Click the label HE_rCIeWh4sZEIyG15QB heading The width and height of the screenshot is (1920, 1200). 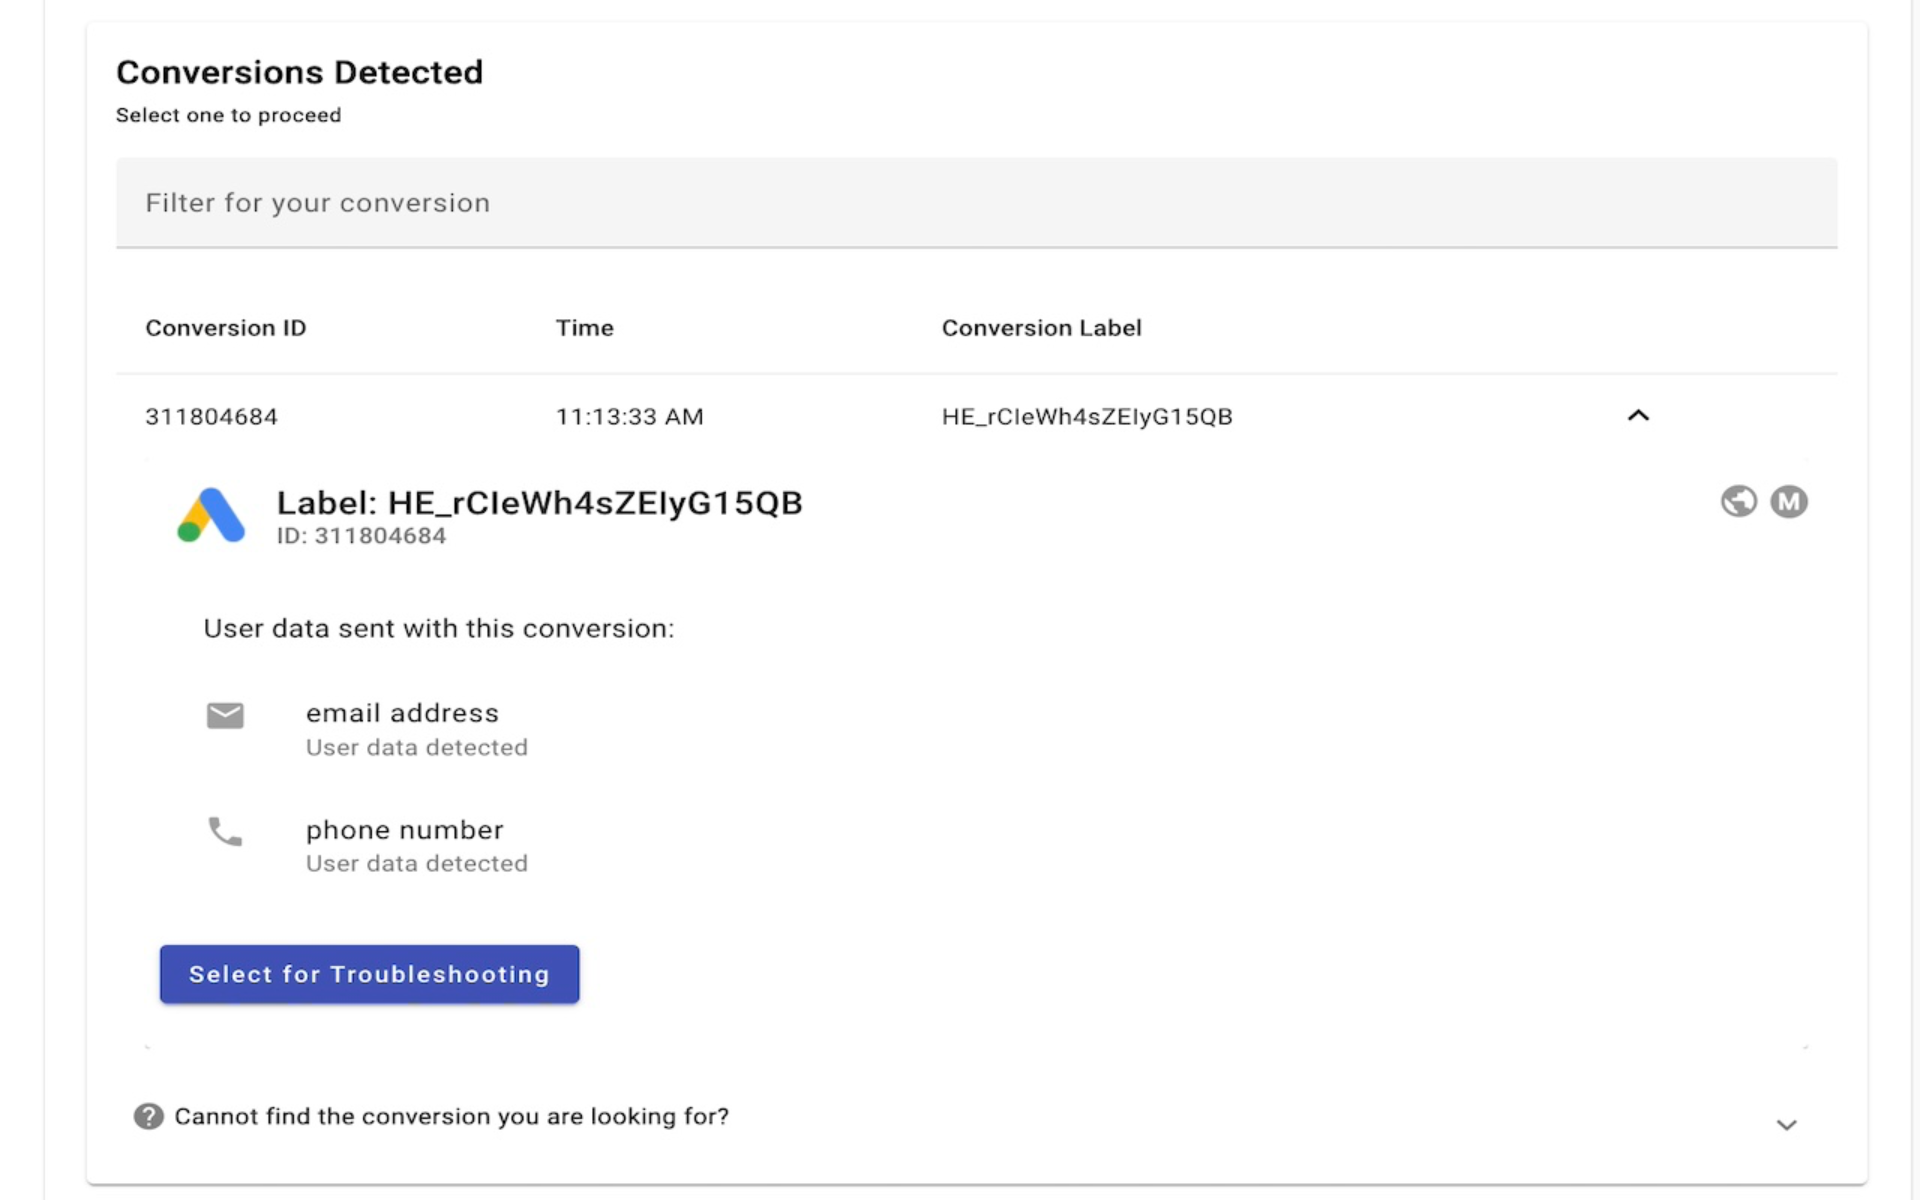[540, 503]
